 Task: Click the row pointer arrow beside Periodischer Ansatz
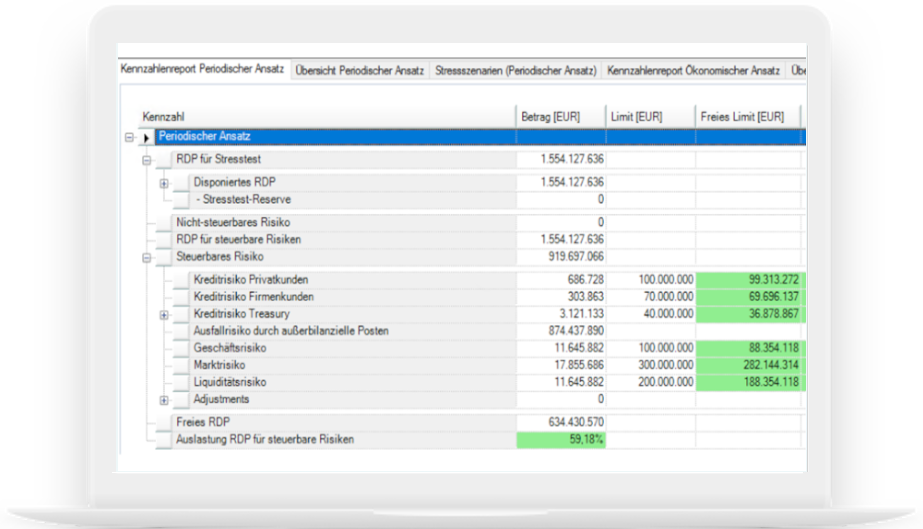pyautogui.click(x=146, y=138)
